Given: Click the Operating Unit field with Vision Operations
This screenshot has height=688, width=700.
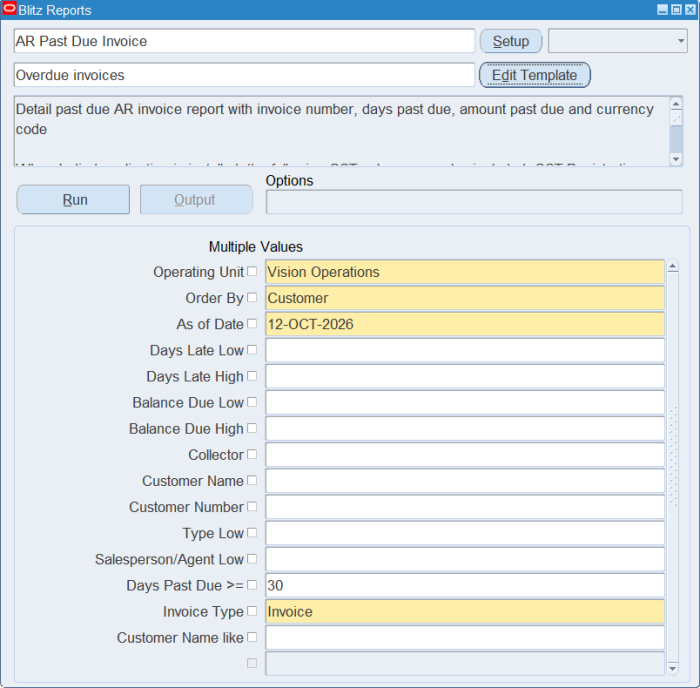Looking at the screenshot, I should click(x=465, y=272).
